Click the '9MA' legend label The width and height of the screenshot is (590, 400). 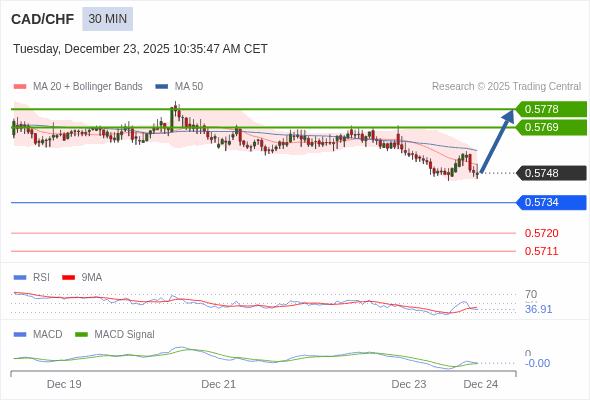(x=92, y=278)
